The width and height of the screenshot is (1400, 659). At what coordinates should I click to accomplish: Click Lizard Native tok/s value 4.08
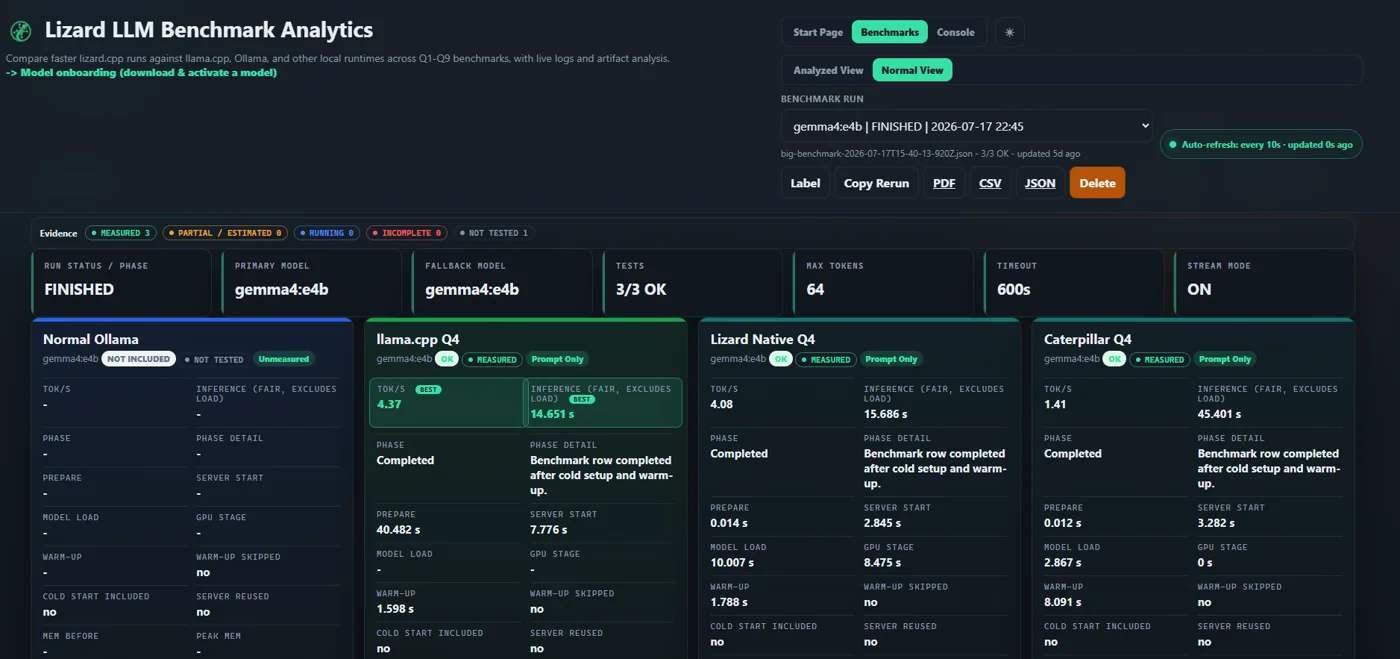(x=722, y=405)
